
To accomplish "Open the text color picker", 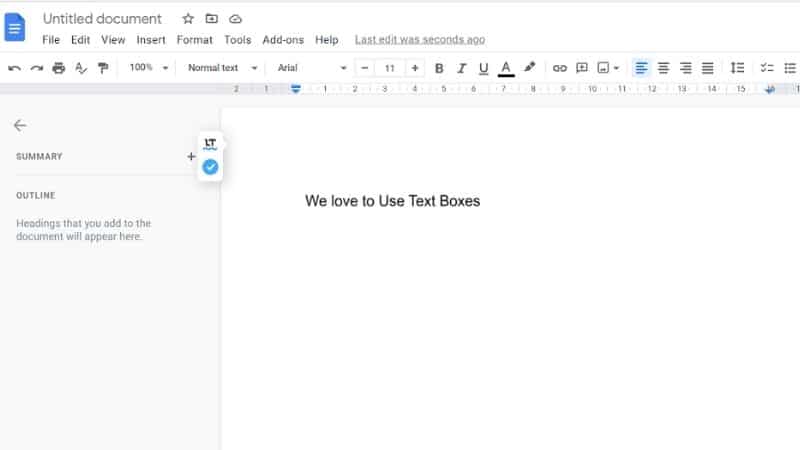I will (x=506, y=68).
